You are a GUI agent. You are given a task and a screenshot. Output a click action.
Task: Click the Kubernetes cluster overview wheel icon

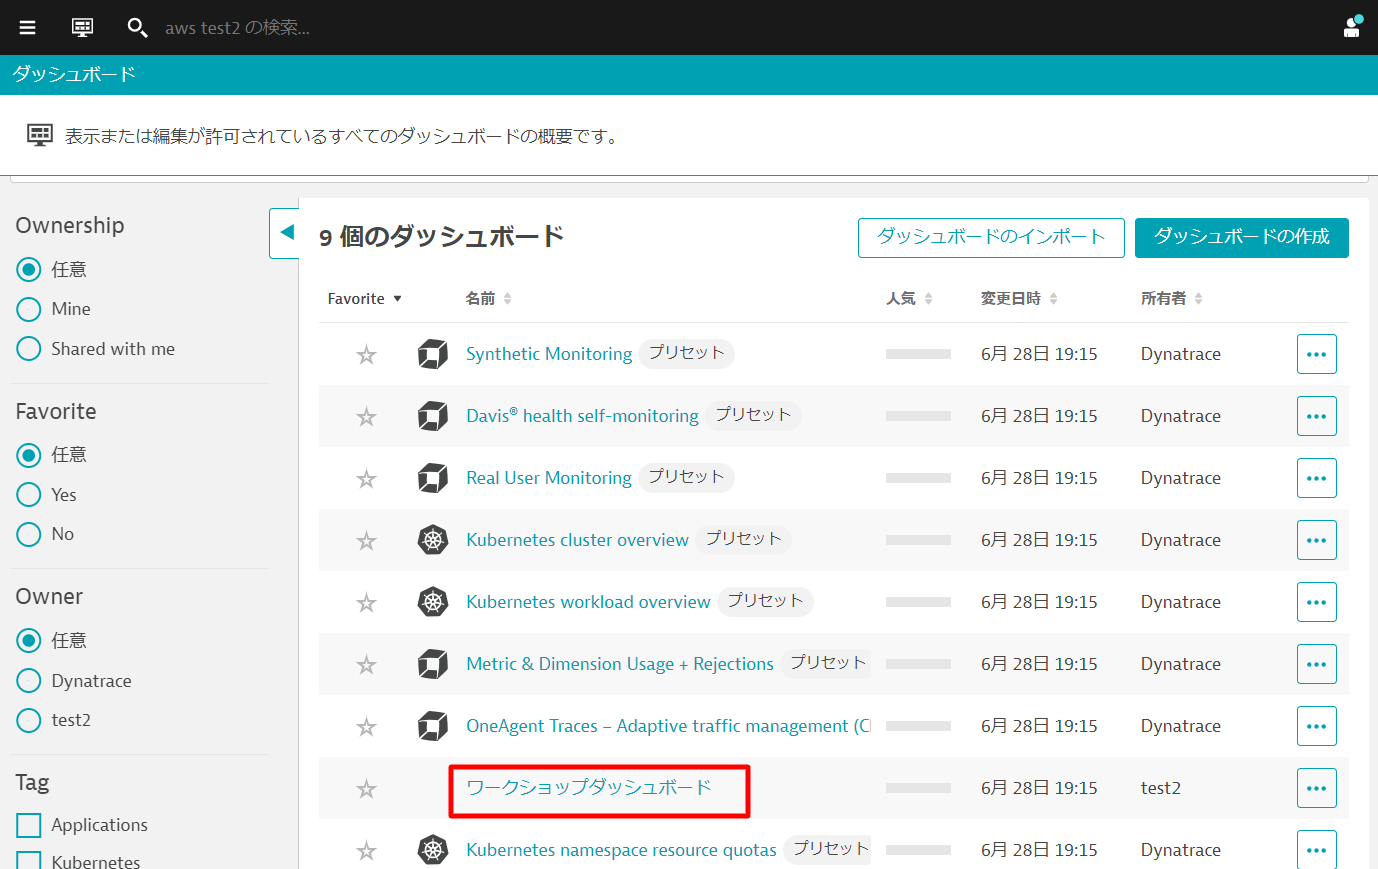[x=432, y=540]
